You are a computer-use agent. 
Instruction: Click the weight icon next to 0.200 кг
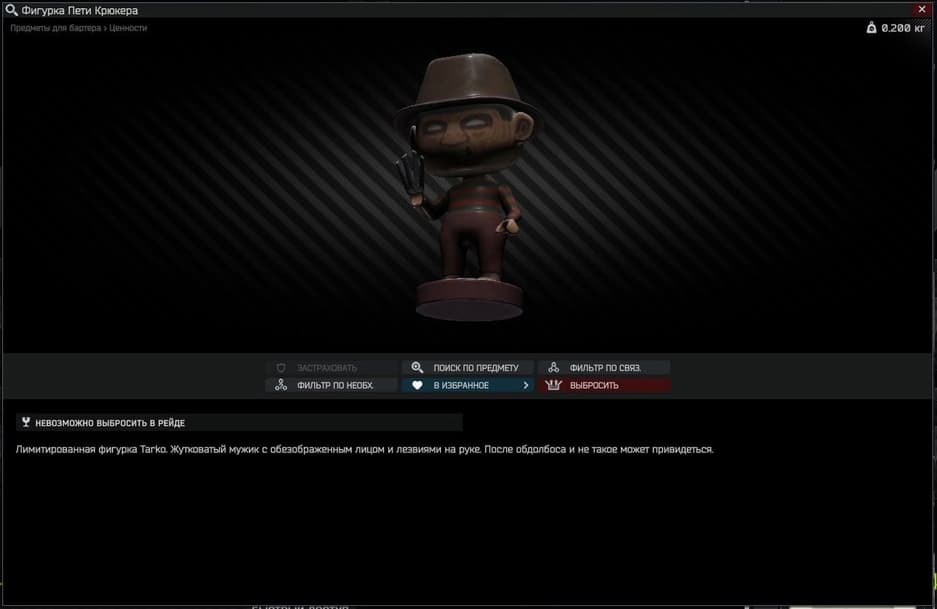[x=871, y=27]
